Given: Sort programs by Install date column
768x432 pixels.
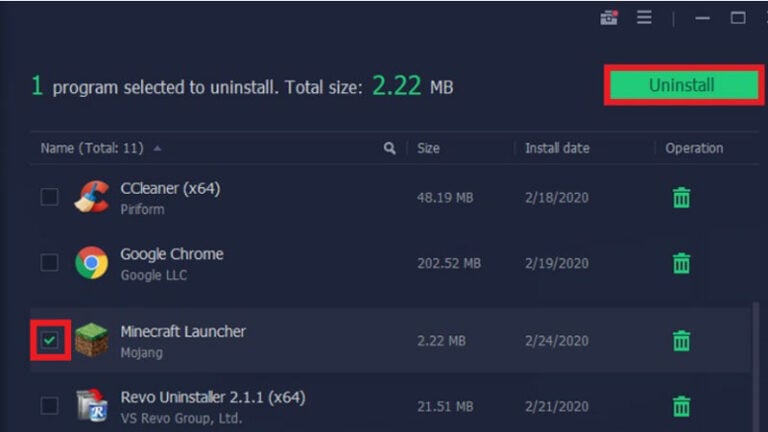Looking at the screenshot, I should (557, 148).
